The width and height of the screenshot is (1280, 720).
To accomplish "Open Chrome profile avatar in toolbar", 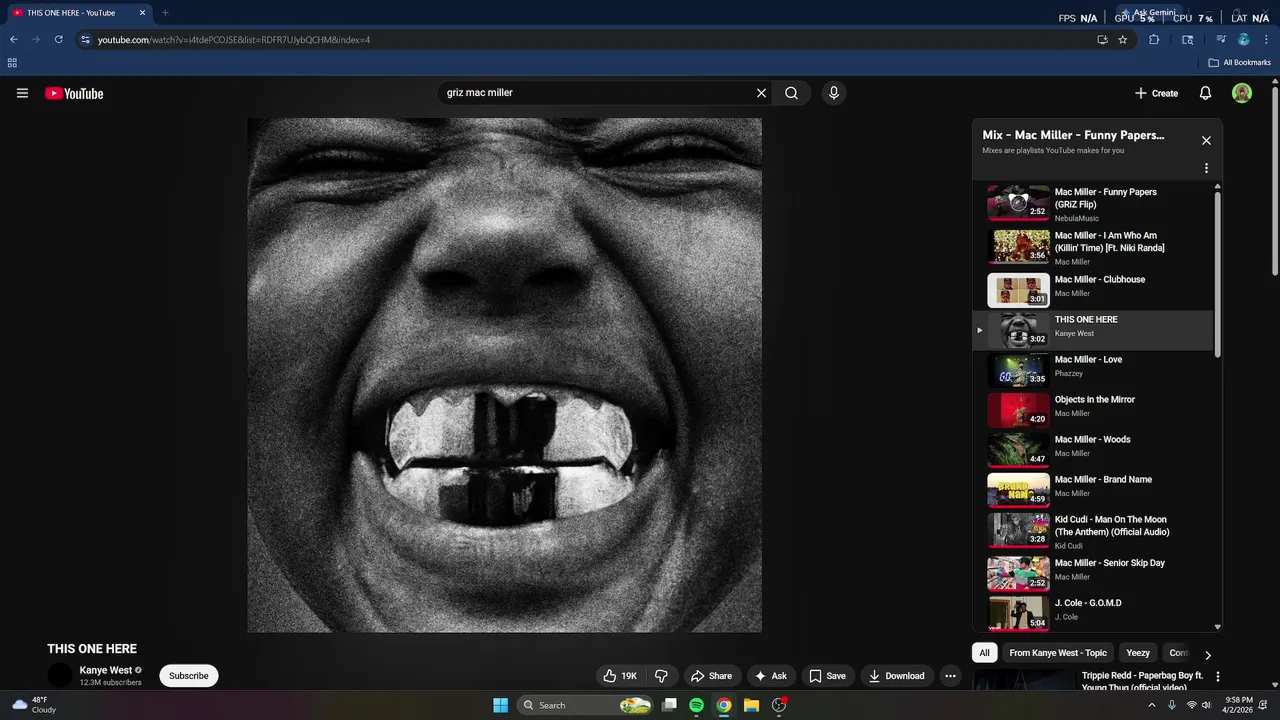I will [1244, 40].
